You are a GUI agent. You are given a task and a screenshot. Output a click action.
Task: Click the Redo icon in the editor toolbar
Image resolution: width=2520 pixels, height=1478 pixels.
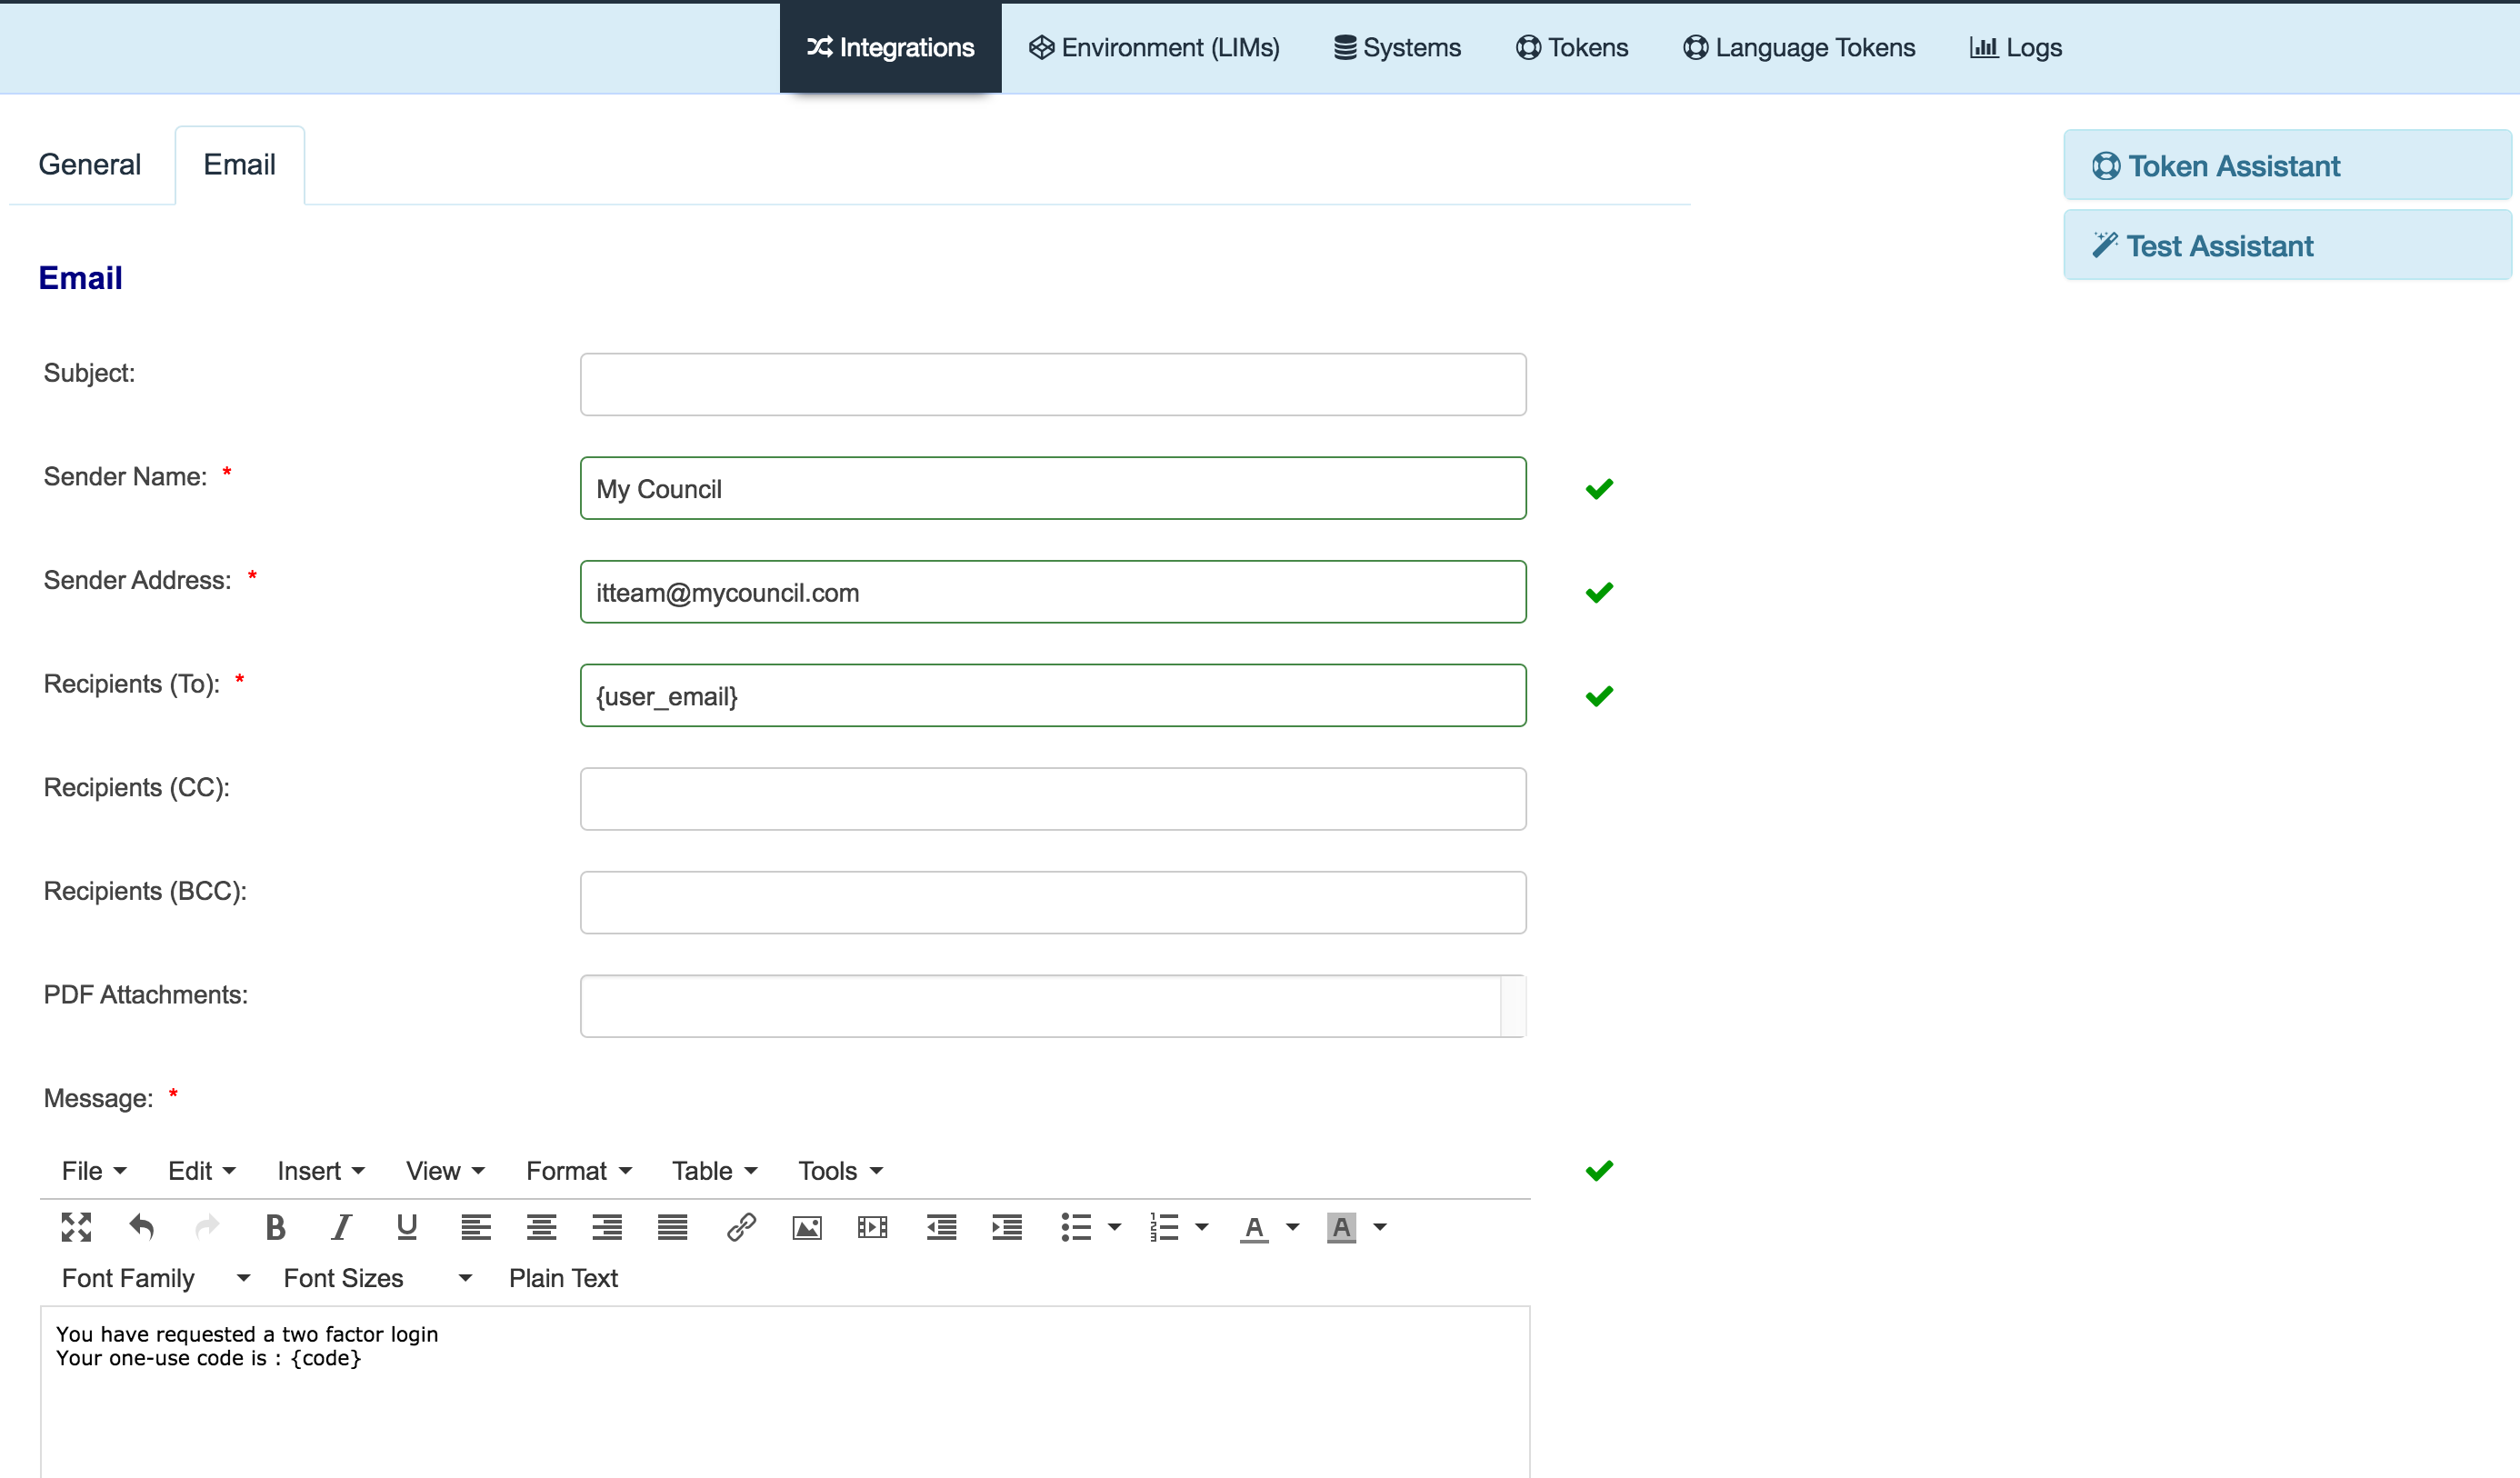click(x=208, y=1227)
